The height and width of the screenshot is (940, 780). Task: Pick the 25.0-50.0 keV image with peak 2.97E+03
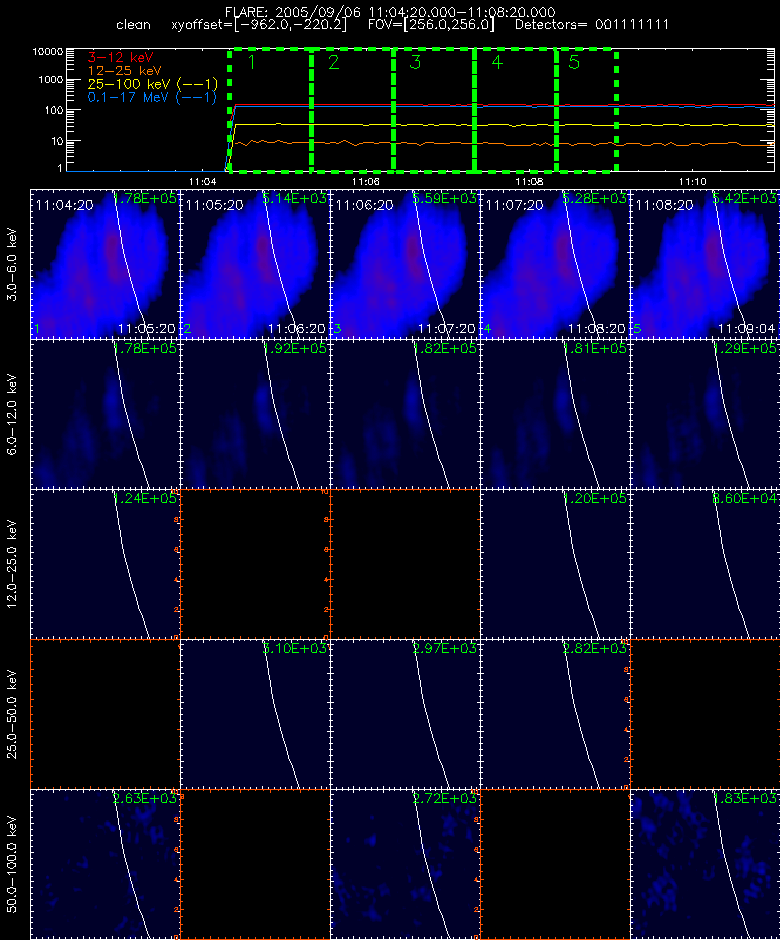[405, 714]
